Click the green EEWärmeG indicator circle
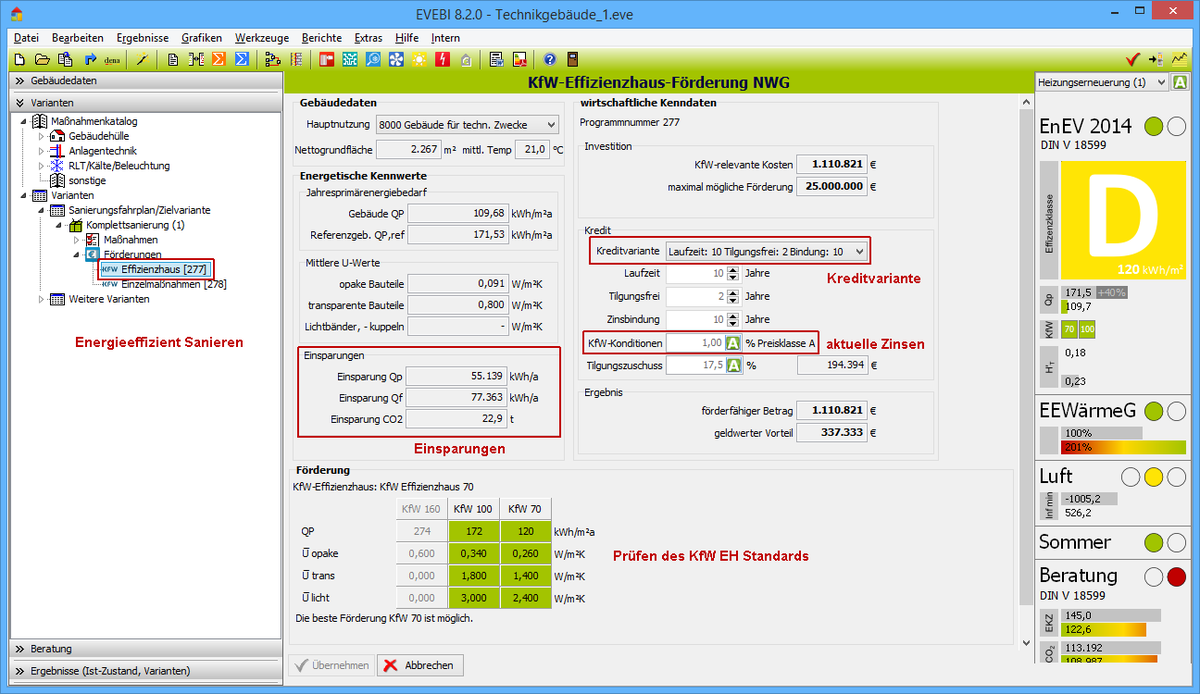 point(1153,410)
